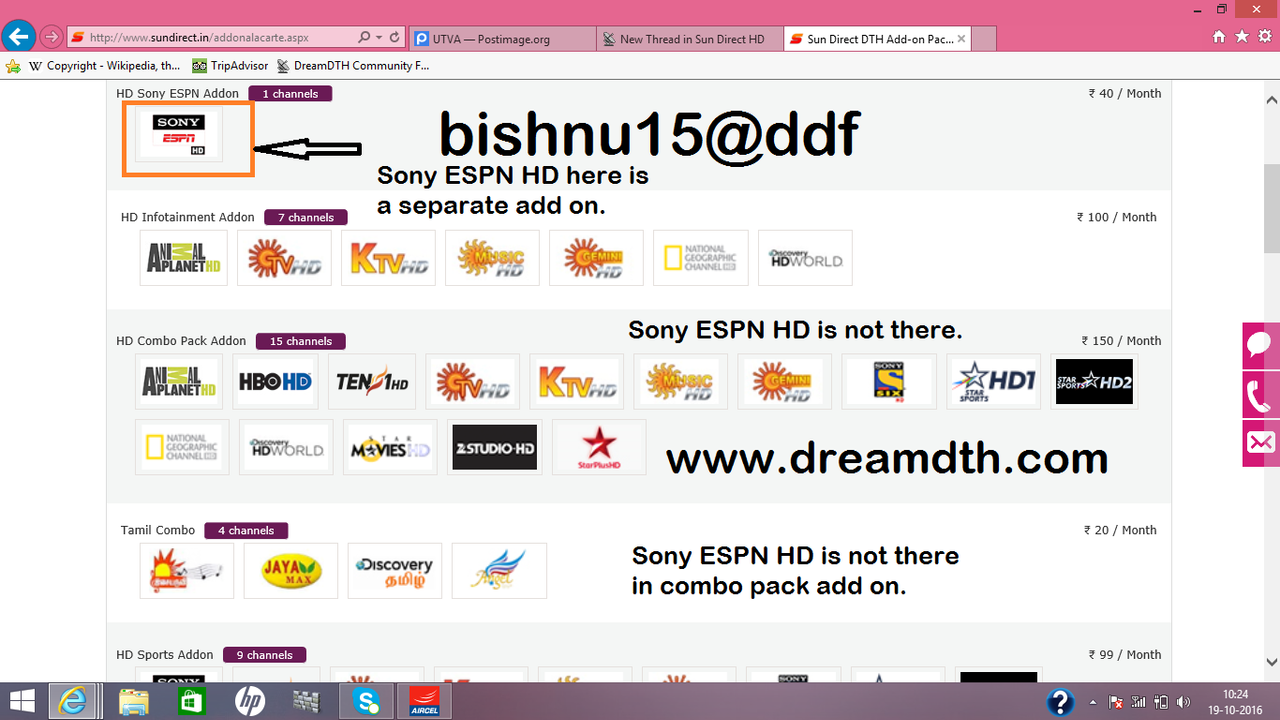1280x720 pixels.
Task: Select the Ten 1 HD channel logo
Action: tap(372, 381)
